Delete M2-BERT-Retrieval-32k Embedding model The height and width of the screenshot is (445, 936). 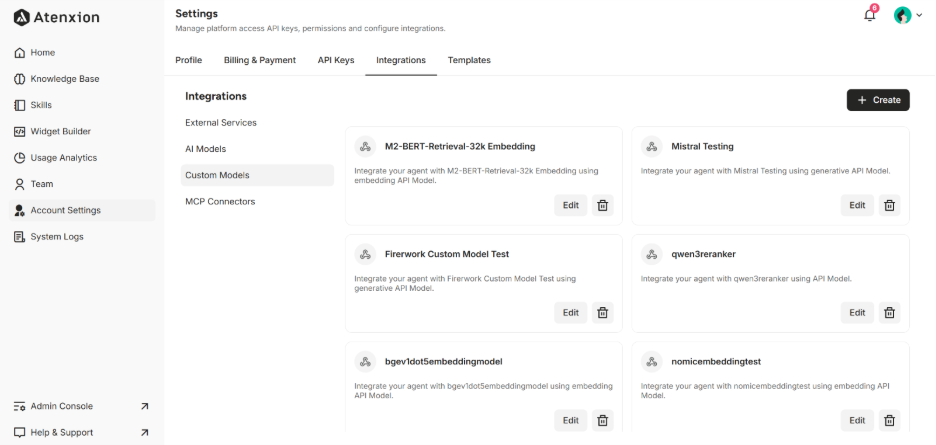603,205
